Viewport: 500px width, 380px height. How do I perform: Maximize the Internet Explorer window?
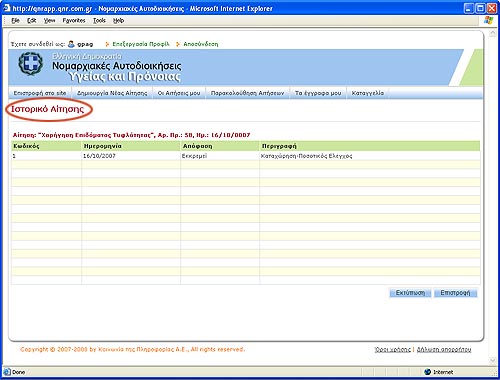pos(480,8)
